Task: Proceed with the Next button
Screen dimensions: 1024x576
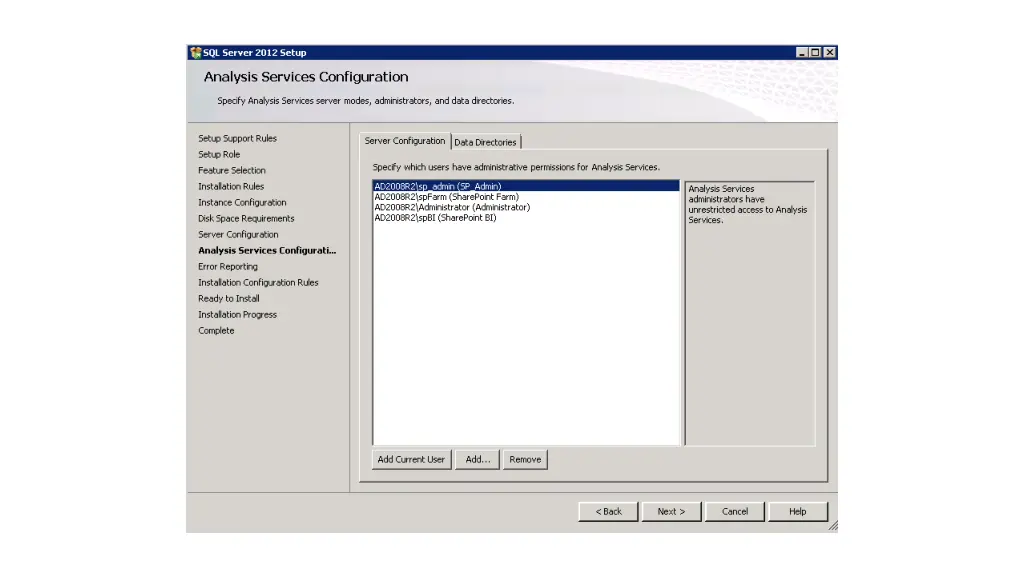Action: [x=671, y=511]
